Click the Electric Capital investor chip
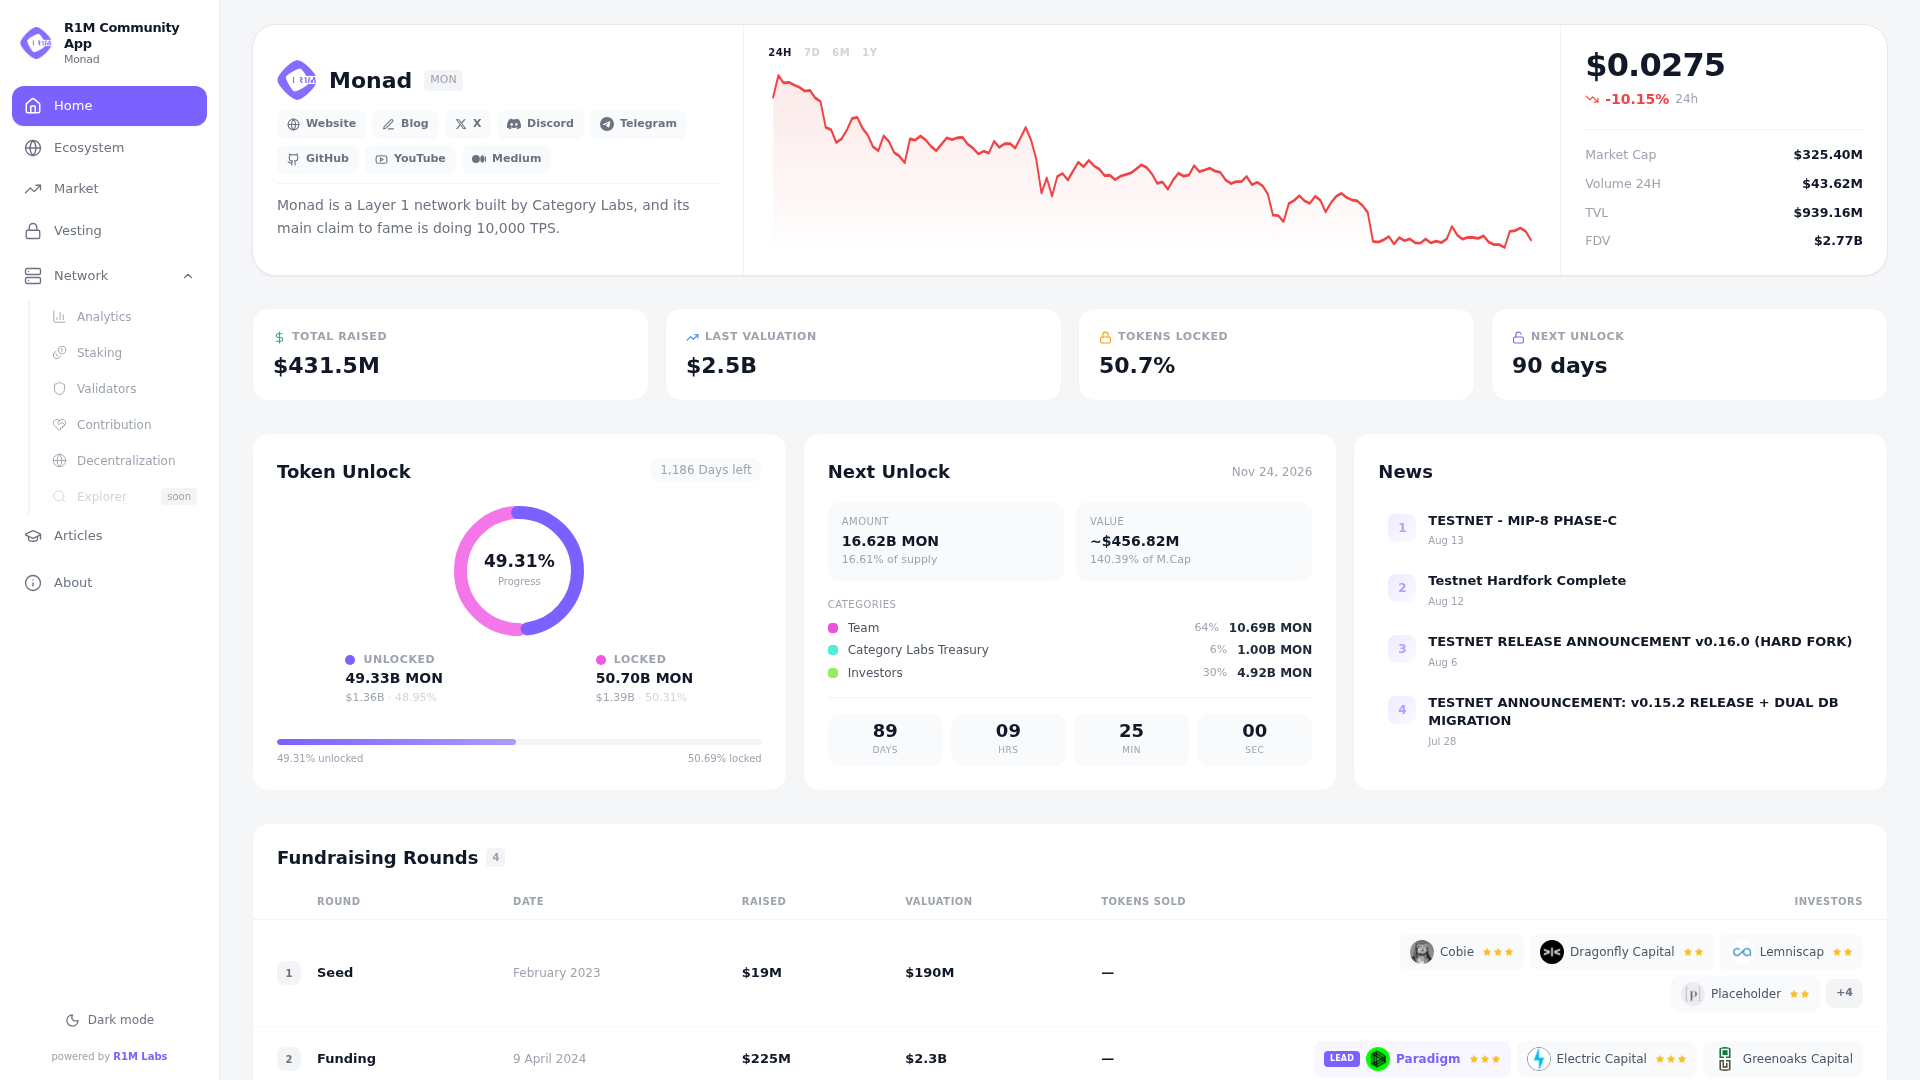 tap(1607, 1059)
